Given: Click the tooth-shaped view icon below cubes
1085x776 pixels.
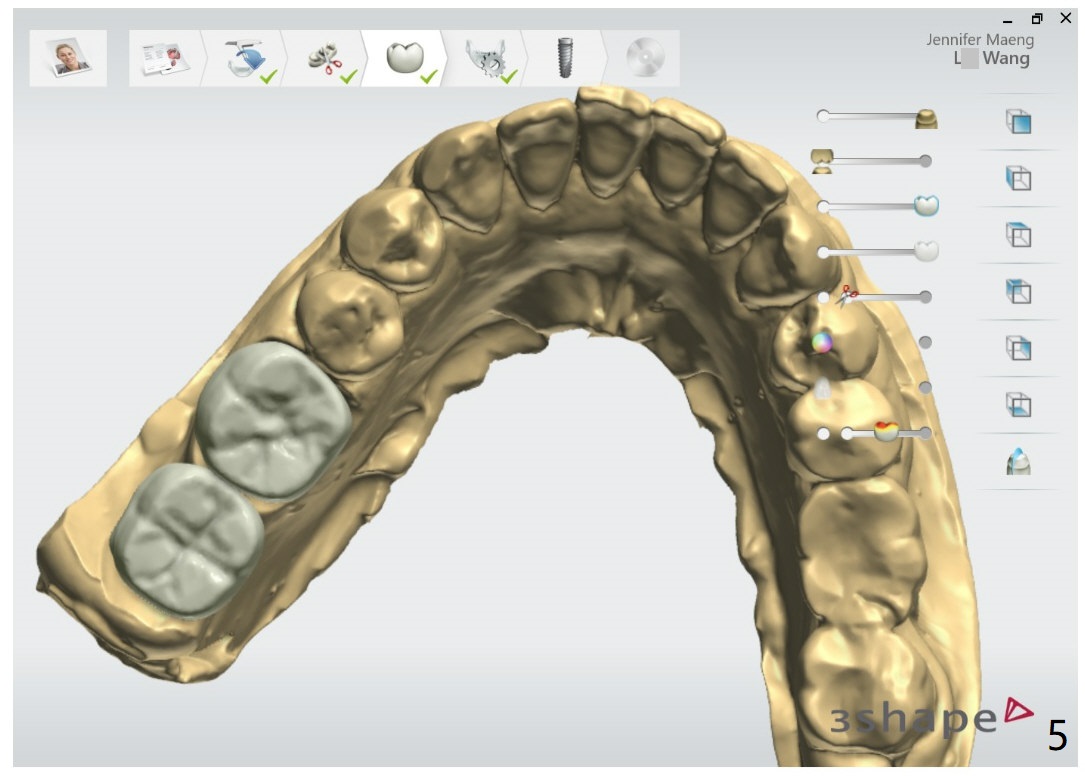Looking at the screenshot, I should click(x=1018, y=462).
